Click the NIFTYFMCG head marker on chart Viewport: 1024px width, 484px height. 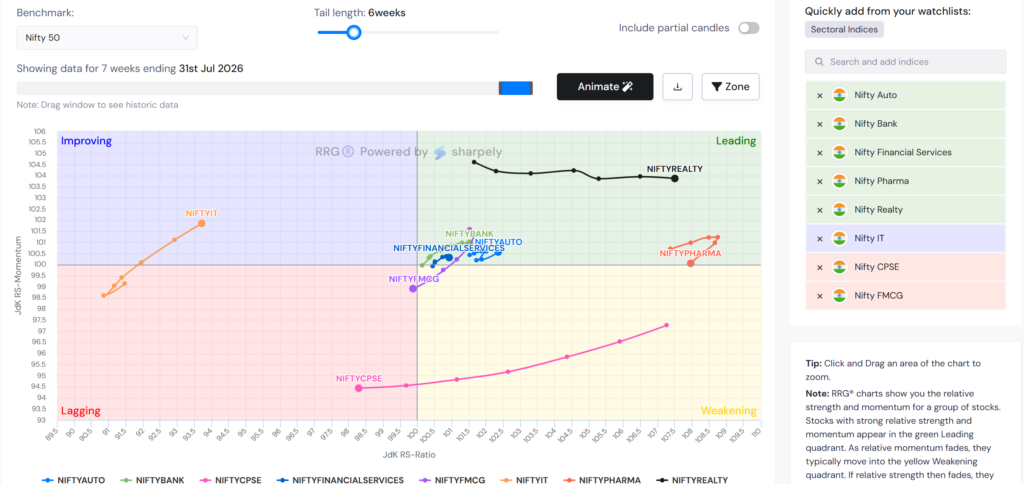pyautogui.click(x=413, y=289)
